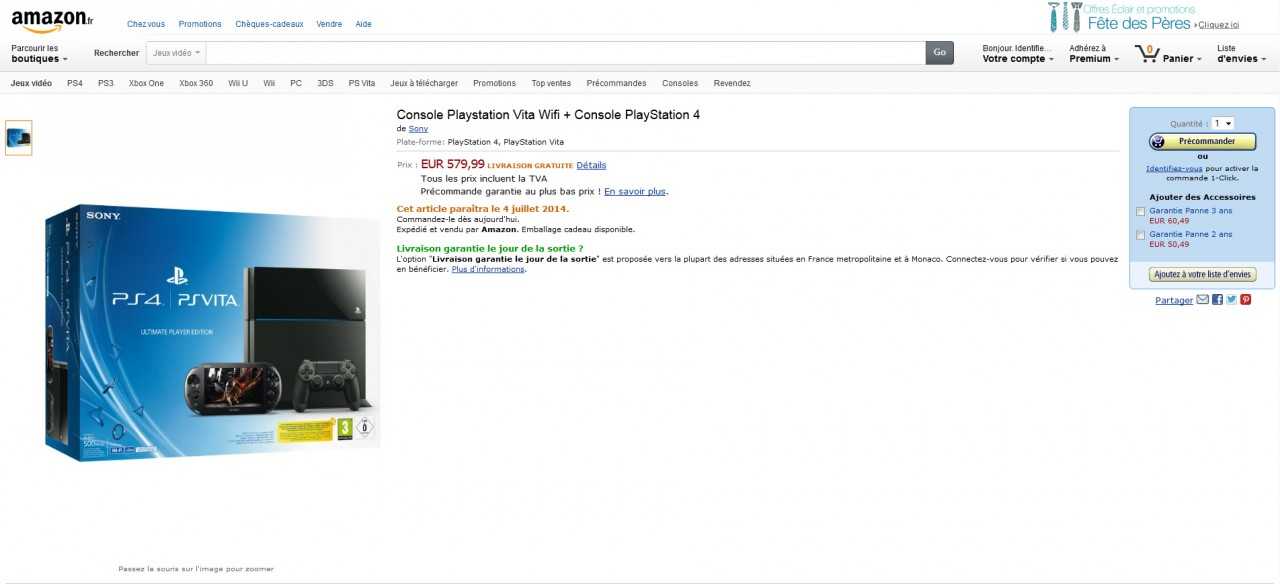
Task: Open the Votre compte dropdown
Action: [1018, 54]
